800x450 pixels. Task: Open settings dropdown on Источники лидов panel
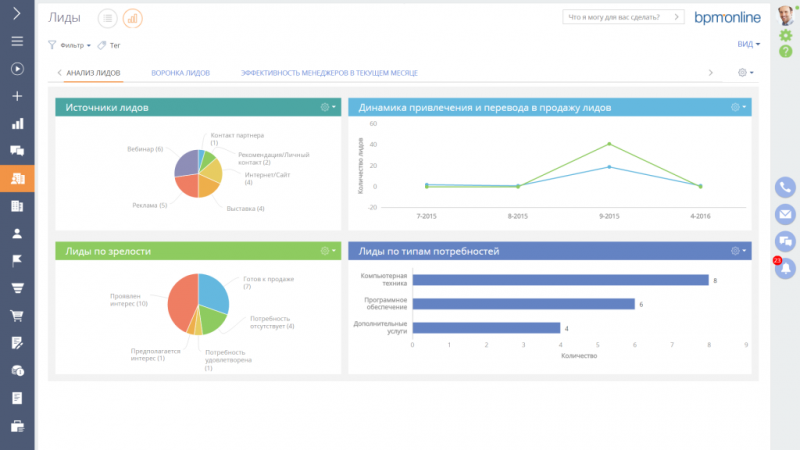click(328, 107)
